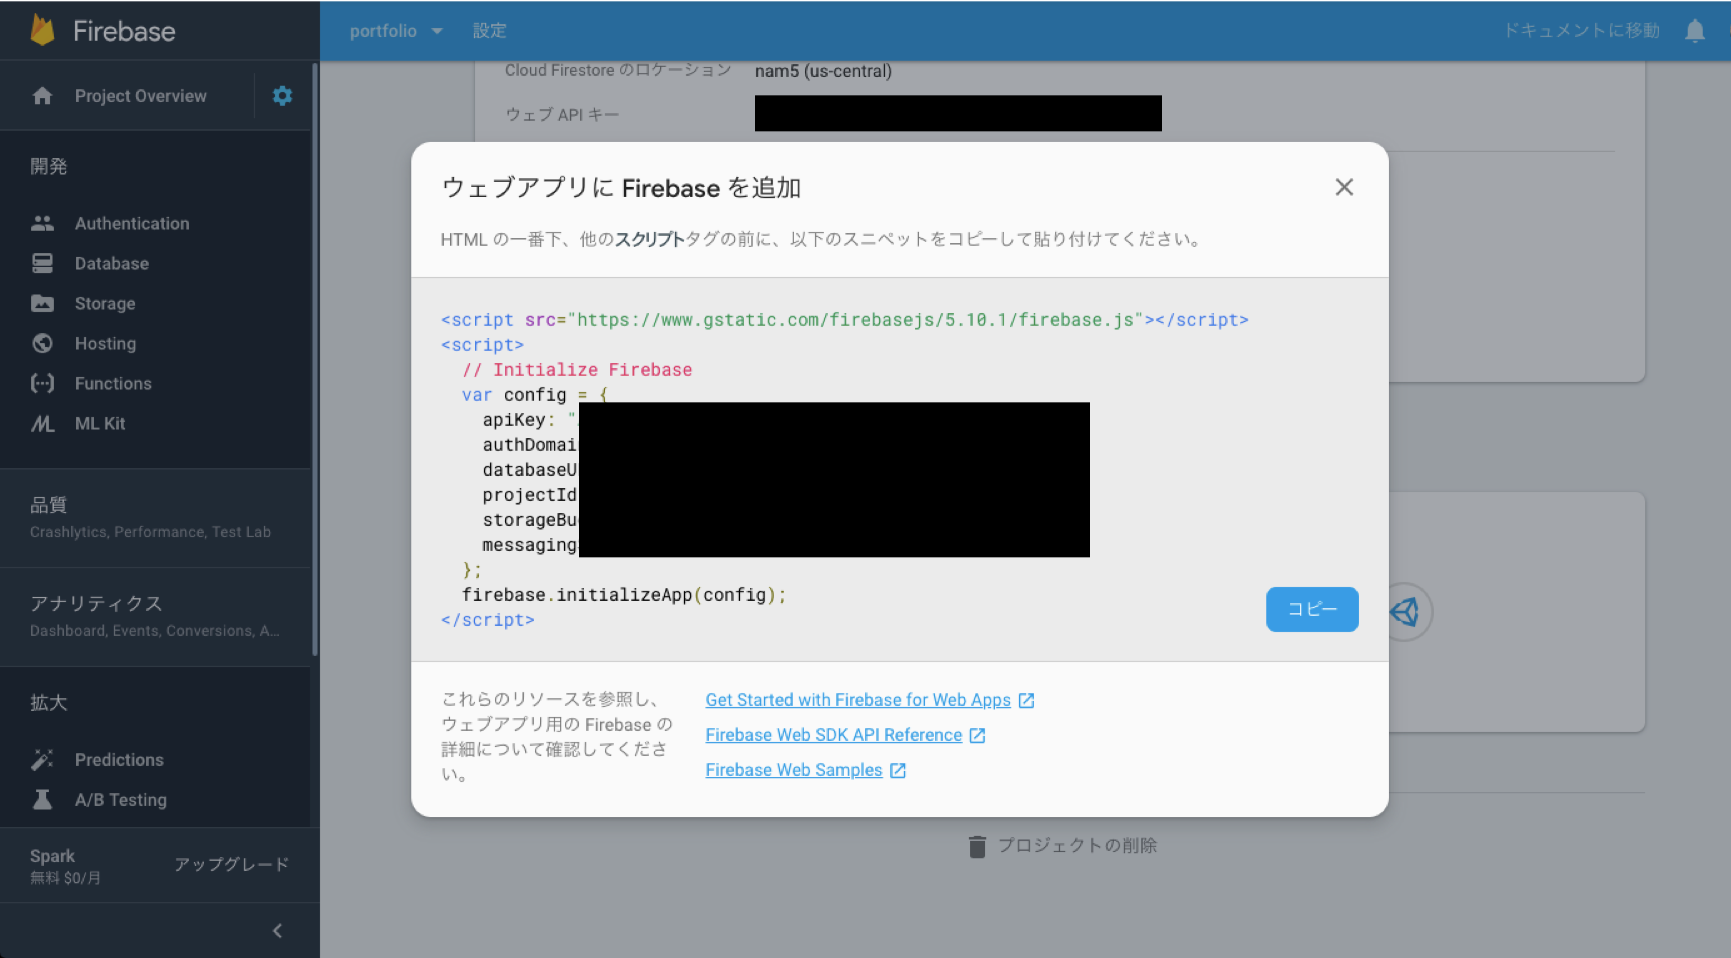This screenshot has width=1731, height=958.
Task: Open Project Overview home icon
Action: pos(42,96)
